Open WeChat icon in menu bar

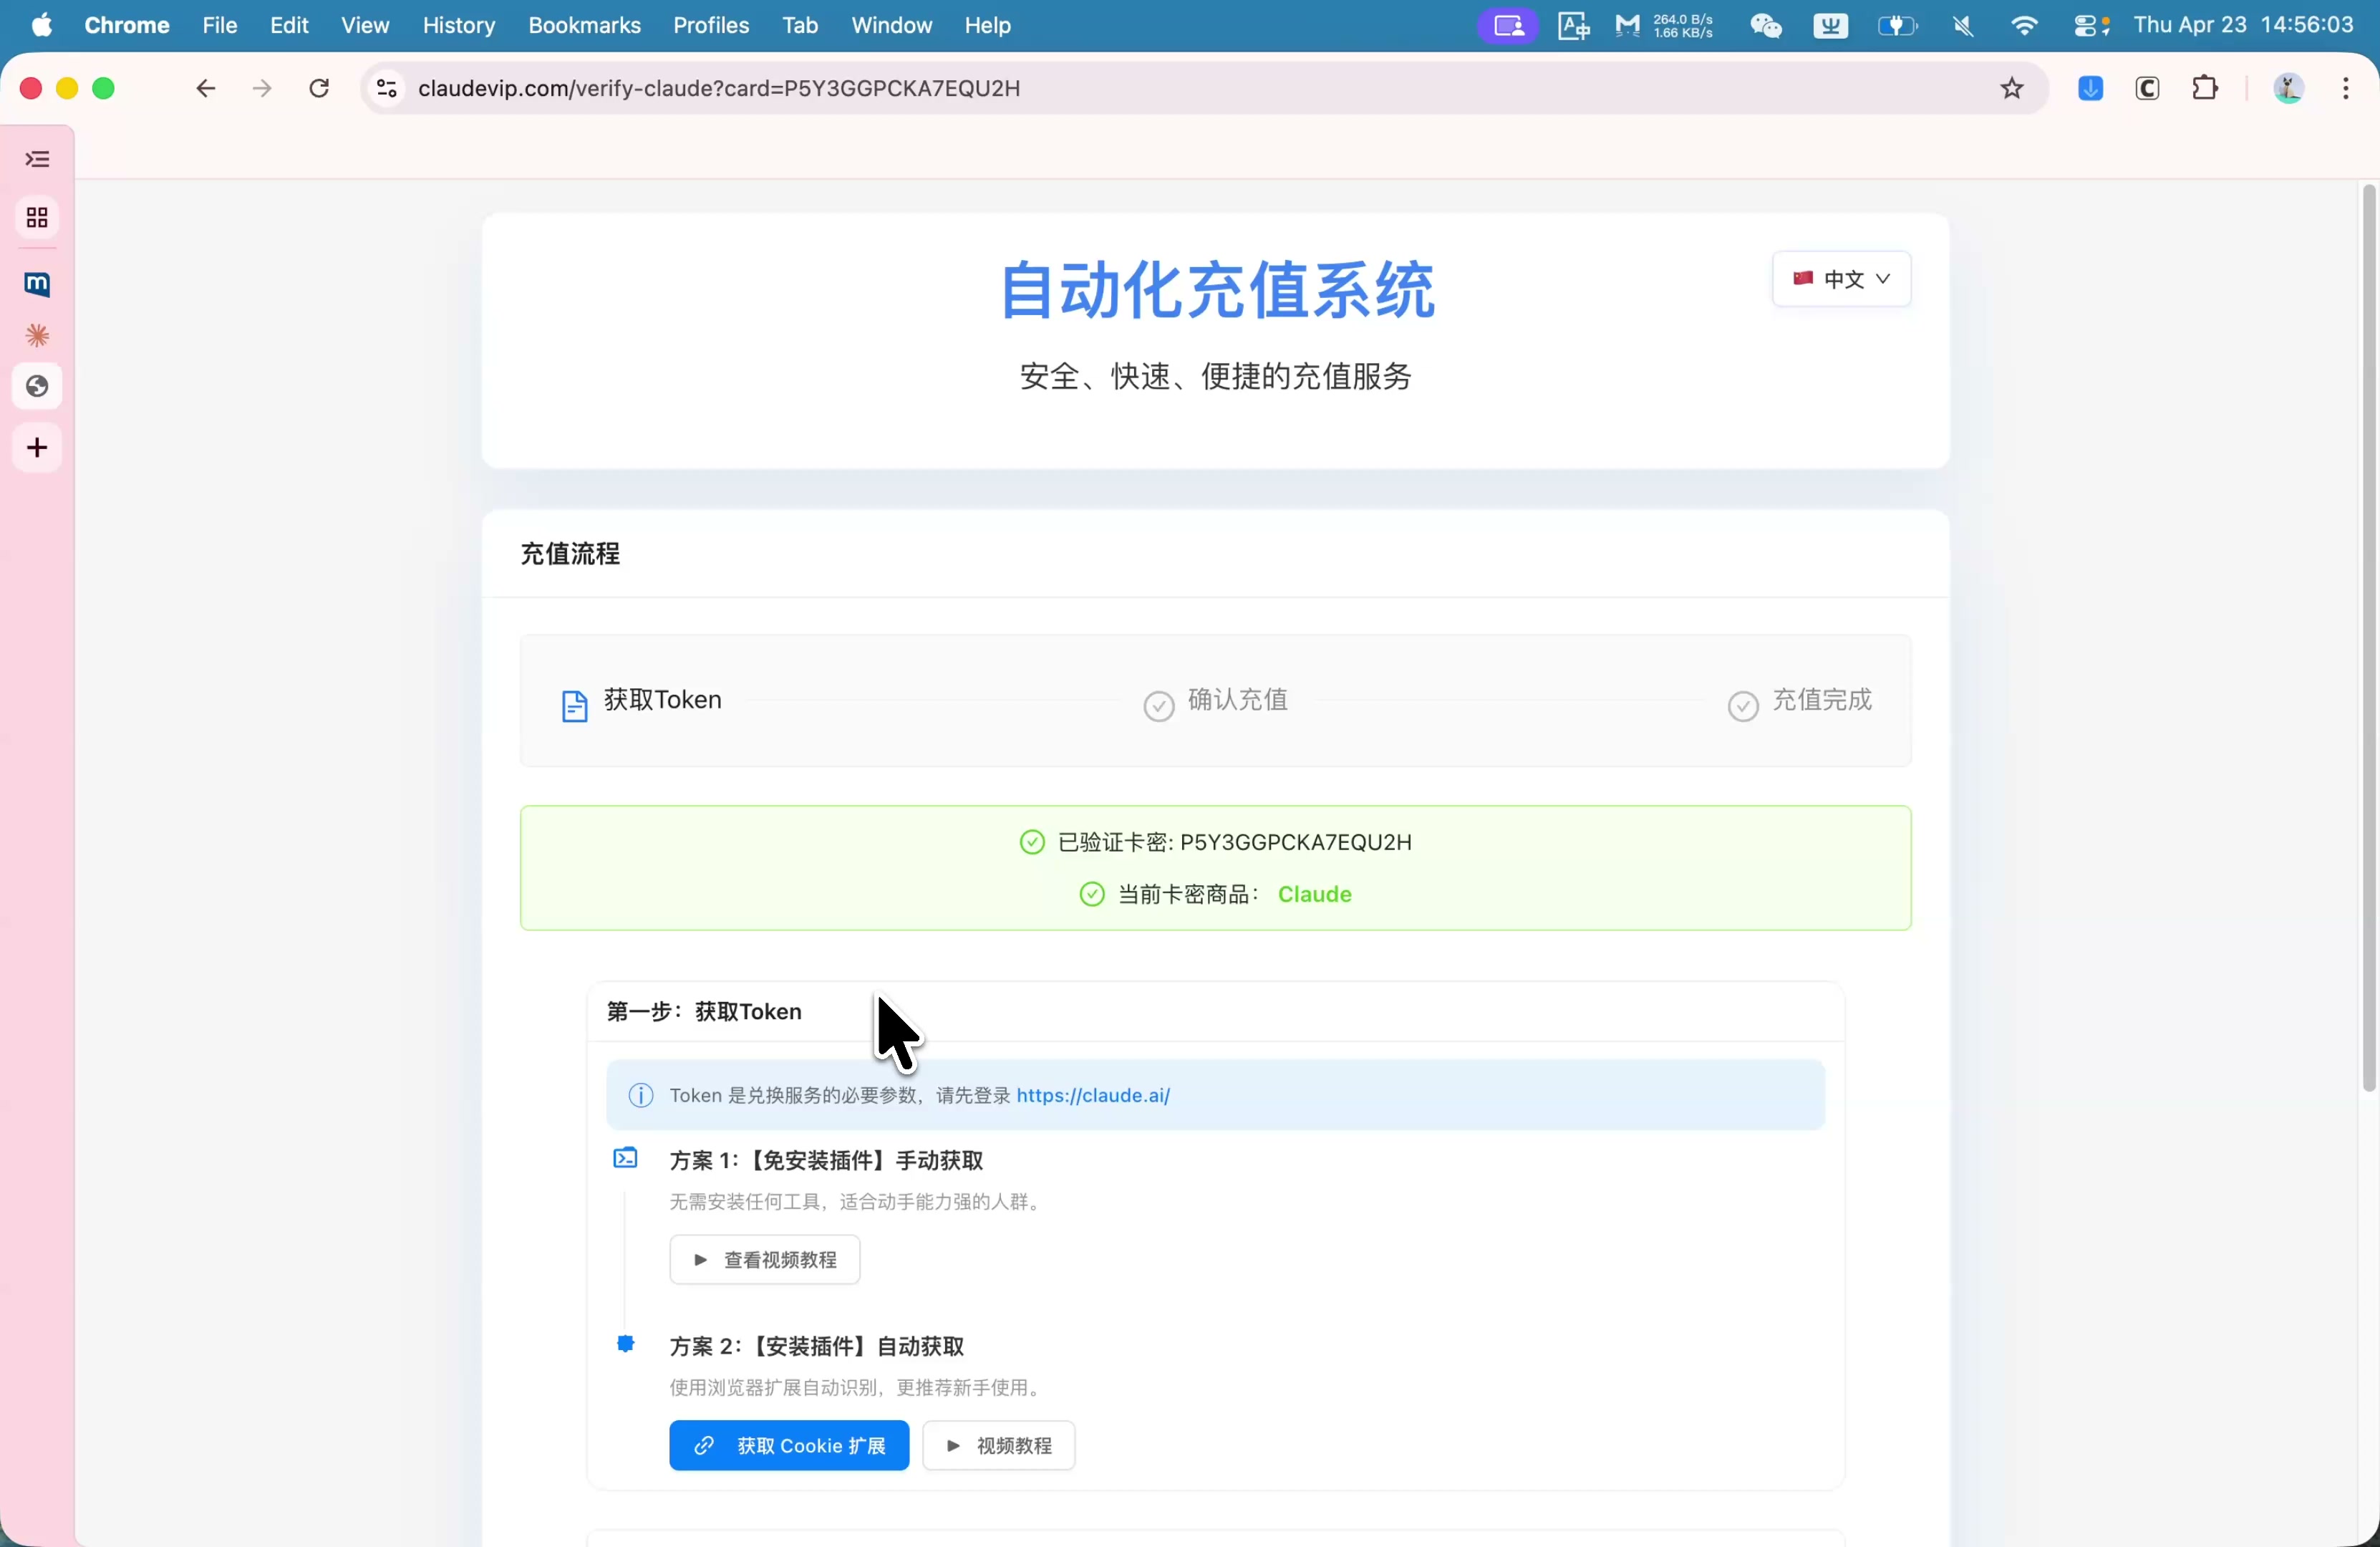coord(1767,25)
